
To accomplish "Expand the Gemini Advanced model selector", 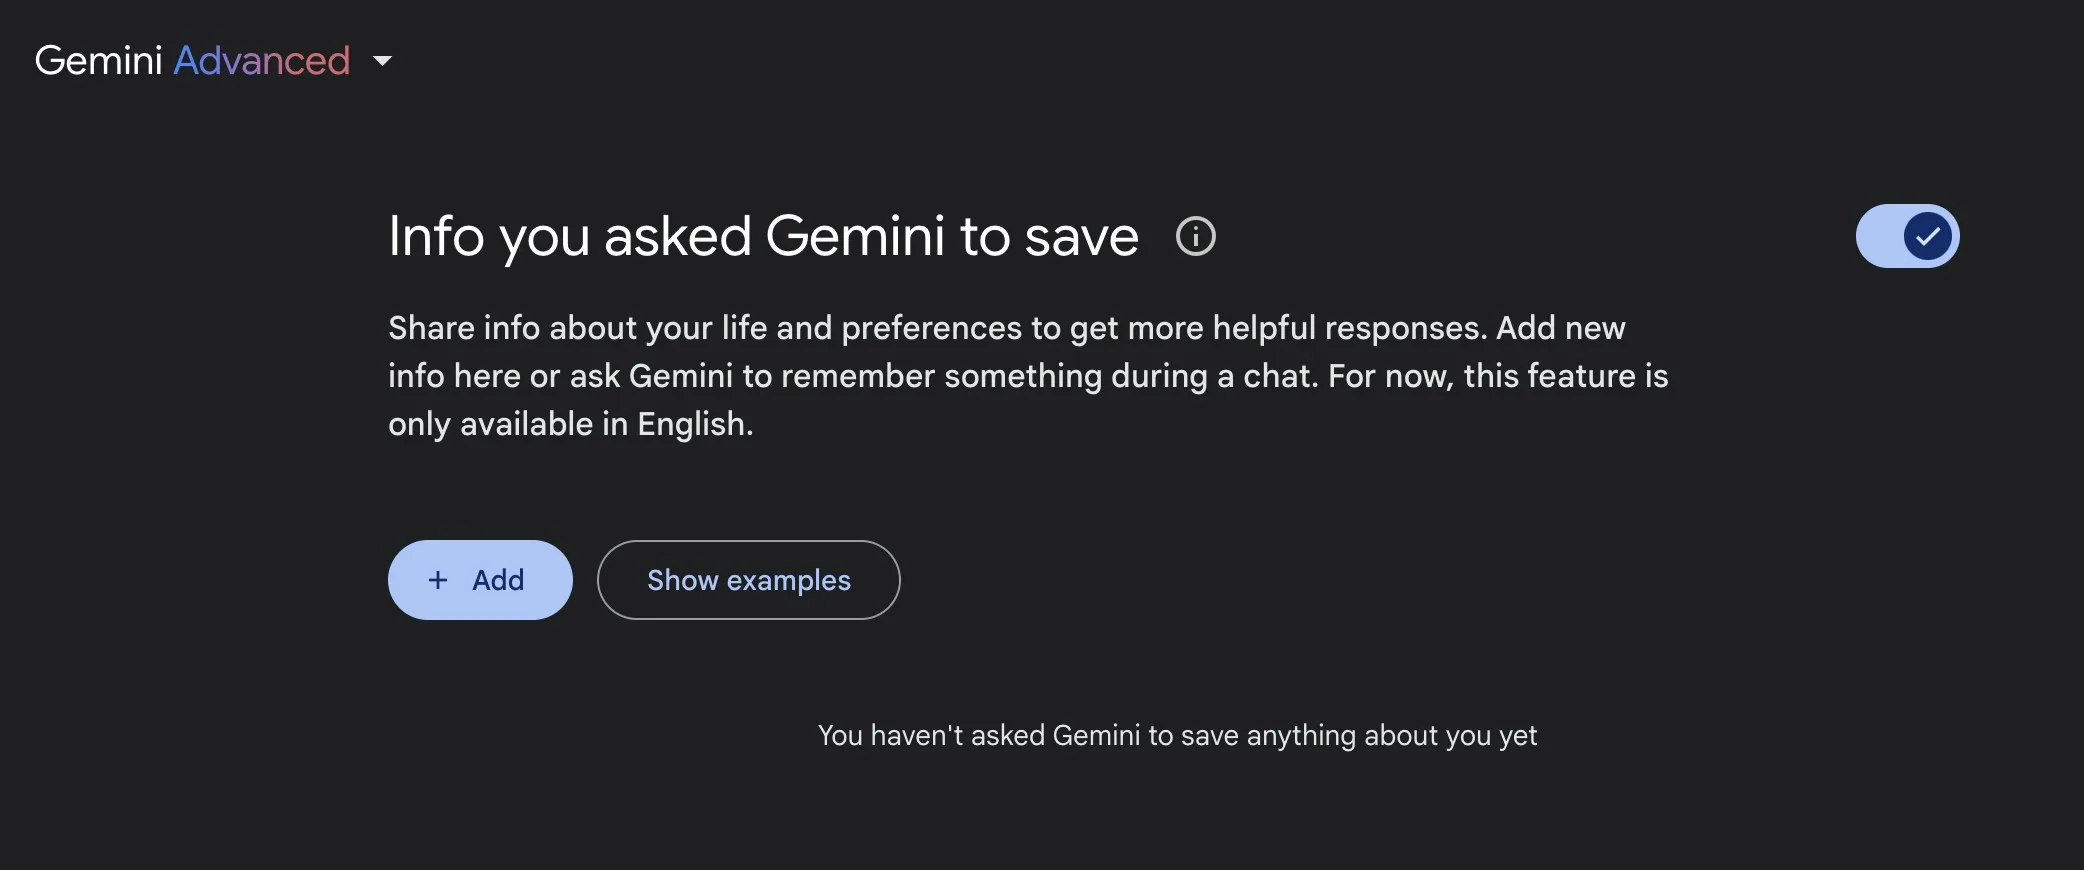I will click(x=214, y=61).
